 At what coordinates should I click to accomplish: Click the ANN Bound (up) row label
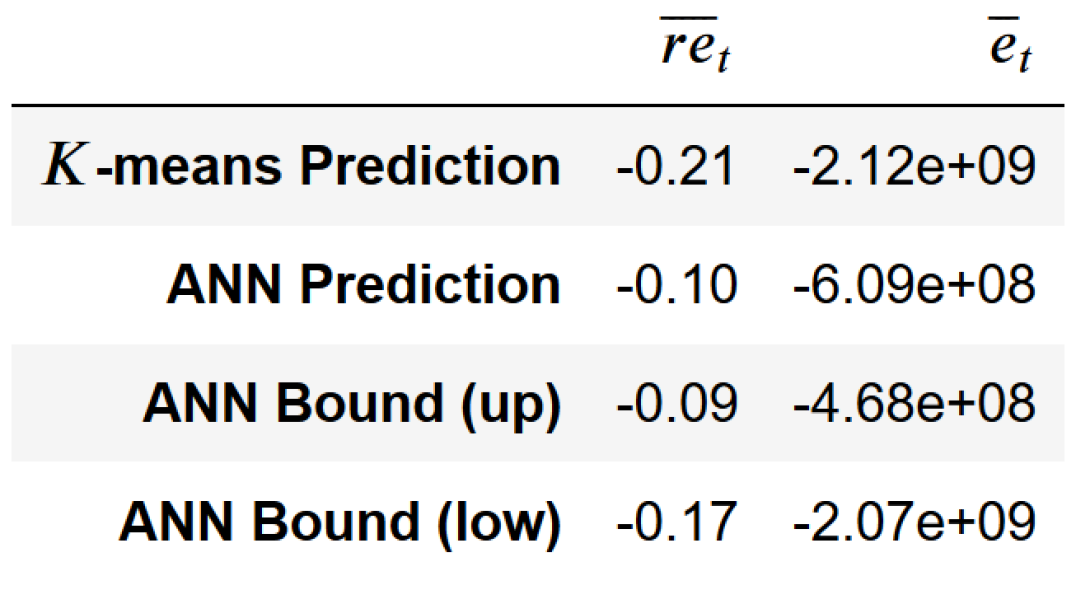click(351, 403)
